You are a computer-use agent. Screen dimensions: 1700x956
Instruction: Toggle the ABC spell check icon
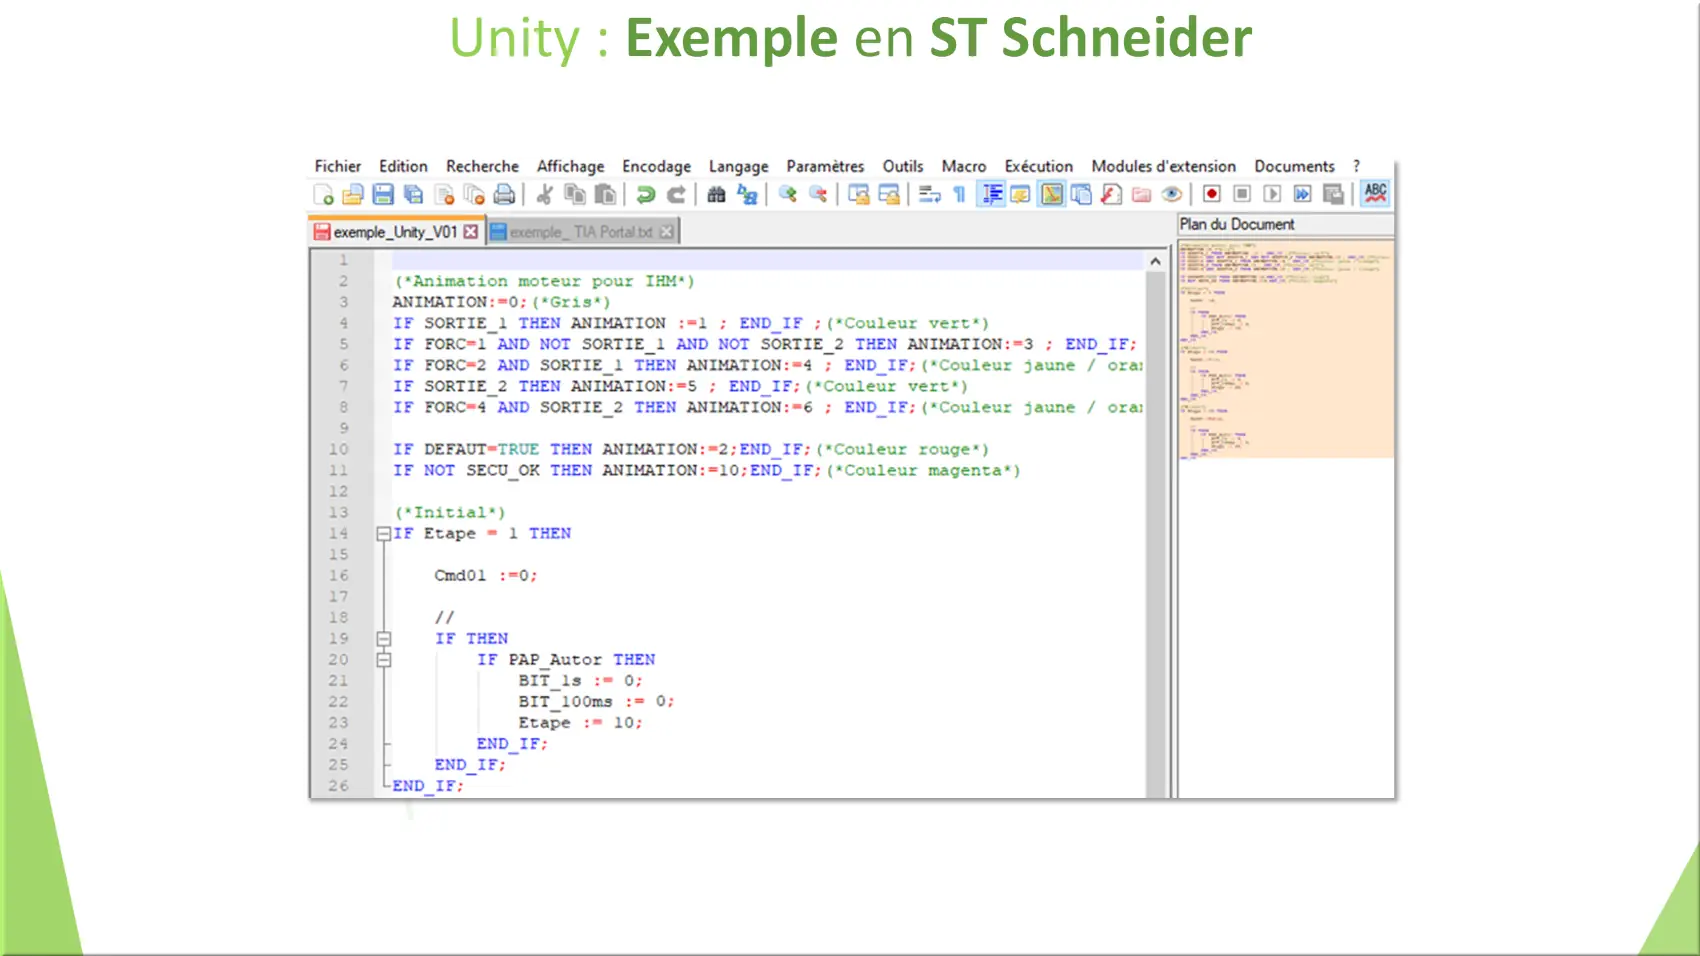click(x=1375, y=193)
